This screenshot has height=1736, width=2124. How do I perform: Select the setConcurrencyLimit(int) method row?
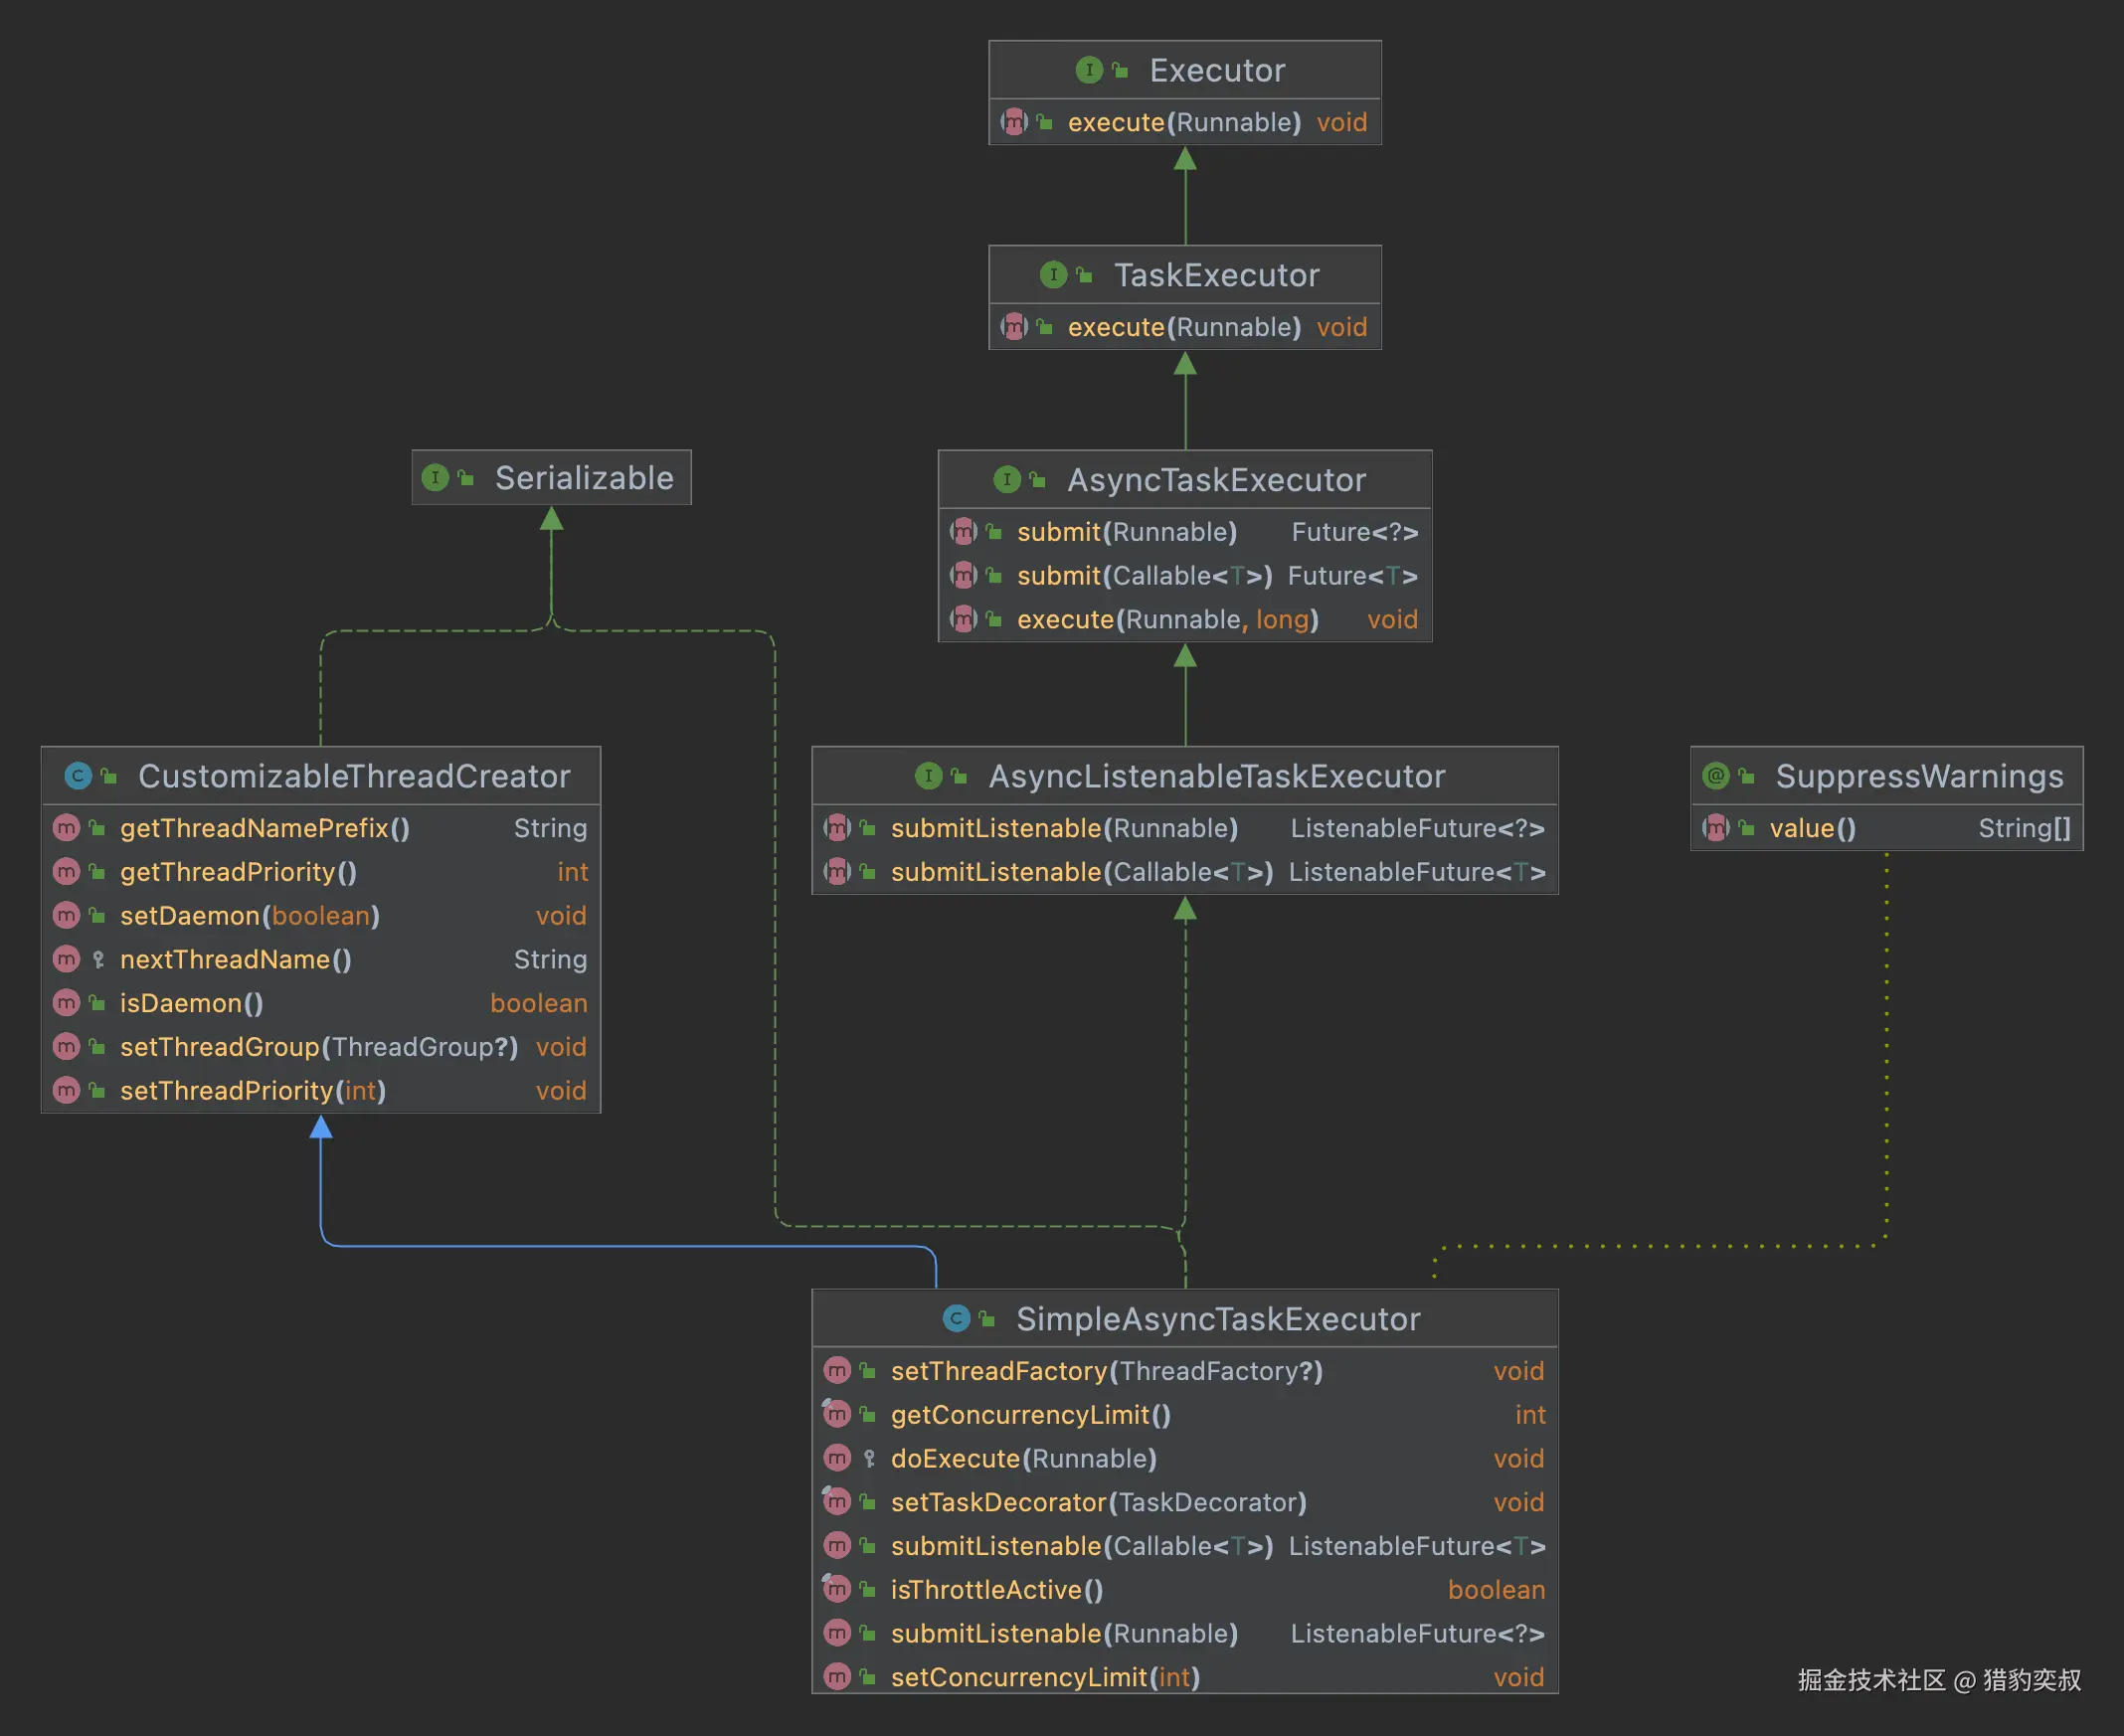pyautogui.click(x=1045, y=1677)
